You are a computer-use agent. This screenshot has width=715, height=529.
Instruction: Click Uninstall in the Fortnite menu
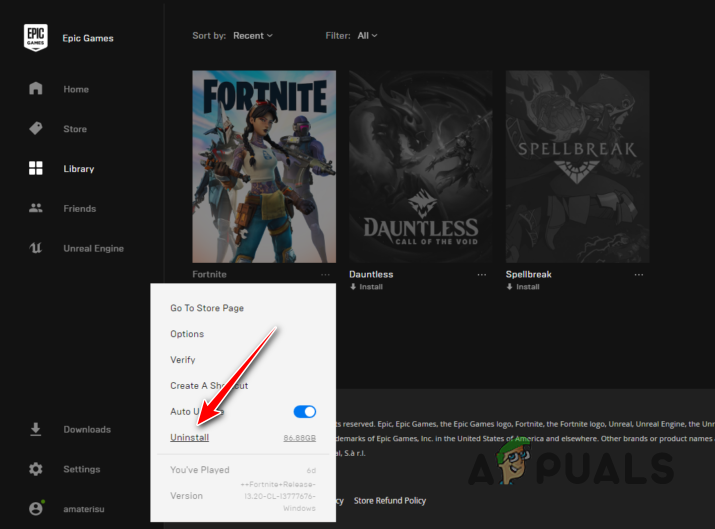pyautogui.click(x=190, y=437)
